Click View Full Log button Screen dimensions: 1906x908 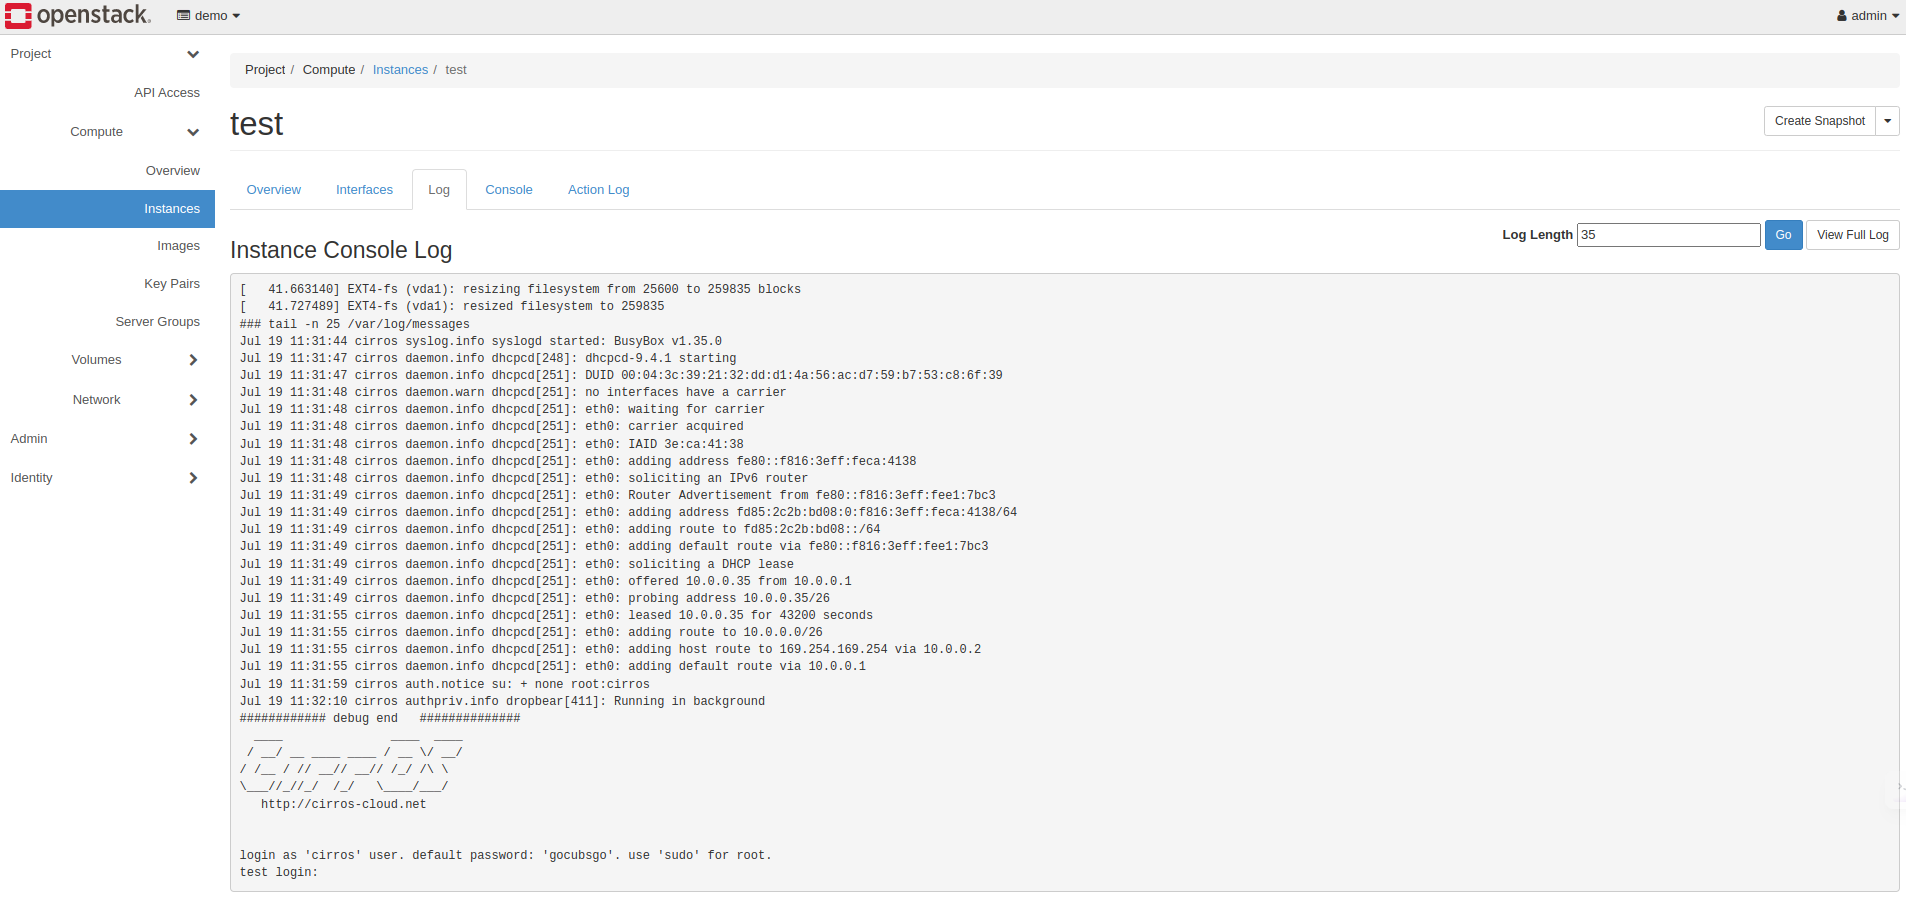point(1852,235)
